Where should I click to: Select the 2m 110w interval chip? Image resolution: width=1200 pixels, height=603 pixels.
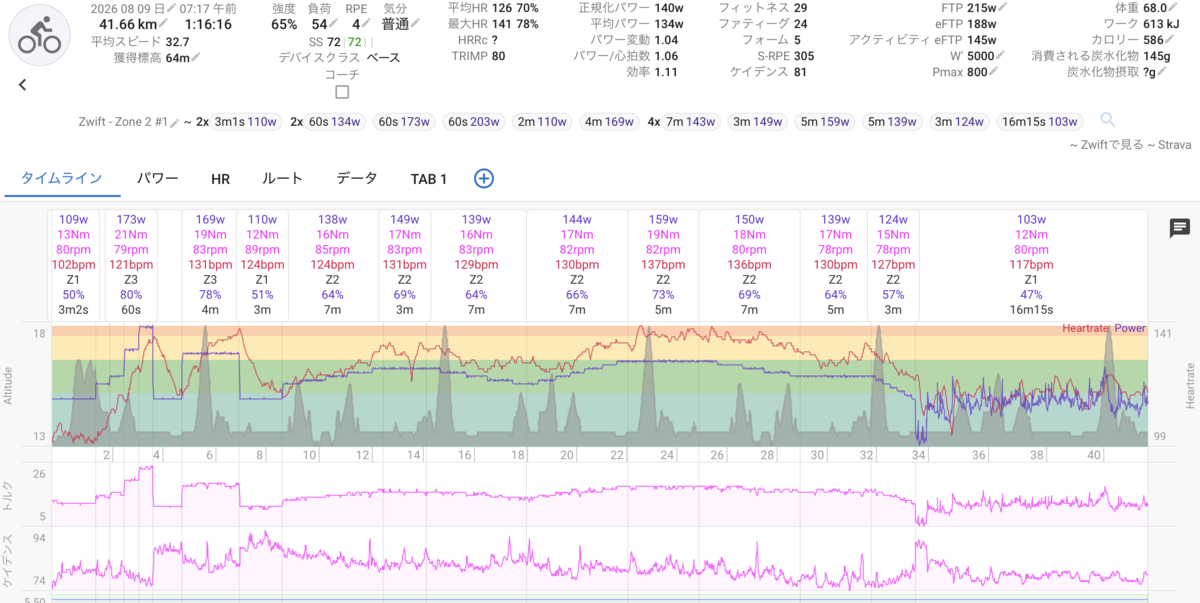tap(541, 122)
